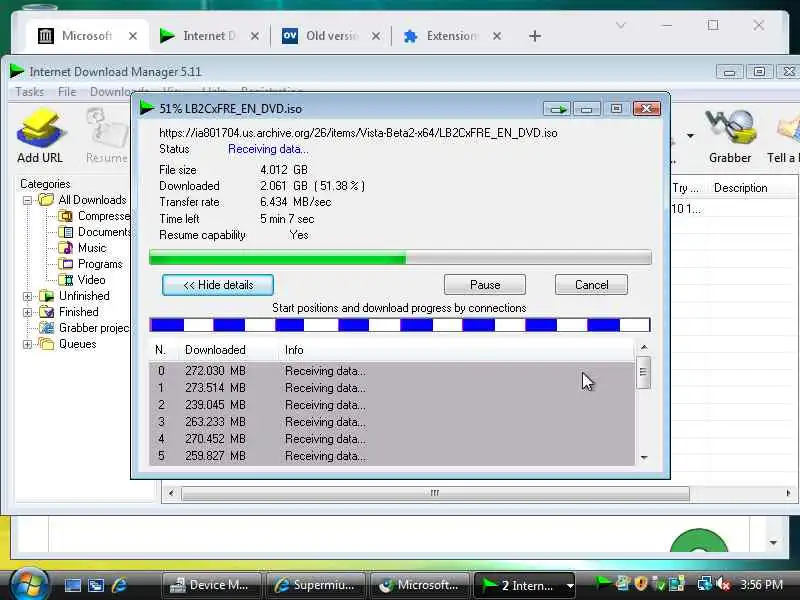This screenshot has width=800, height=600.
Task: Click the main window horizontal scrollbar
Action: [435, 493]
